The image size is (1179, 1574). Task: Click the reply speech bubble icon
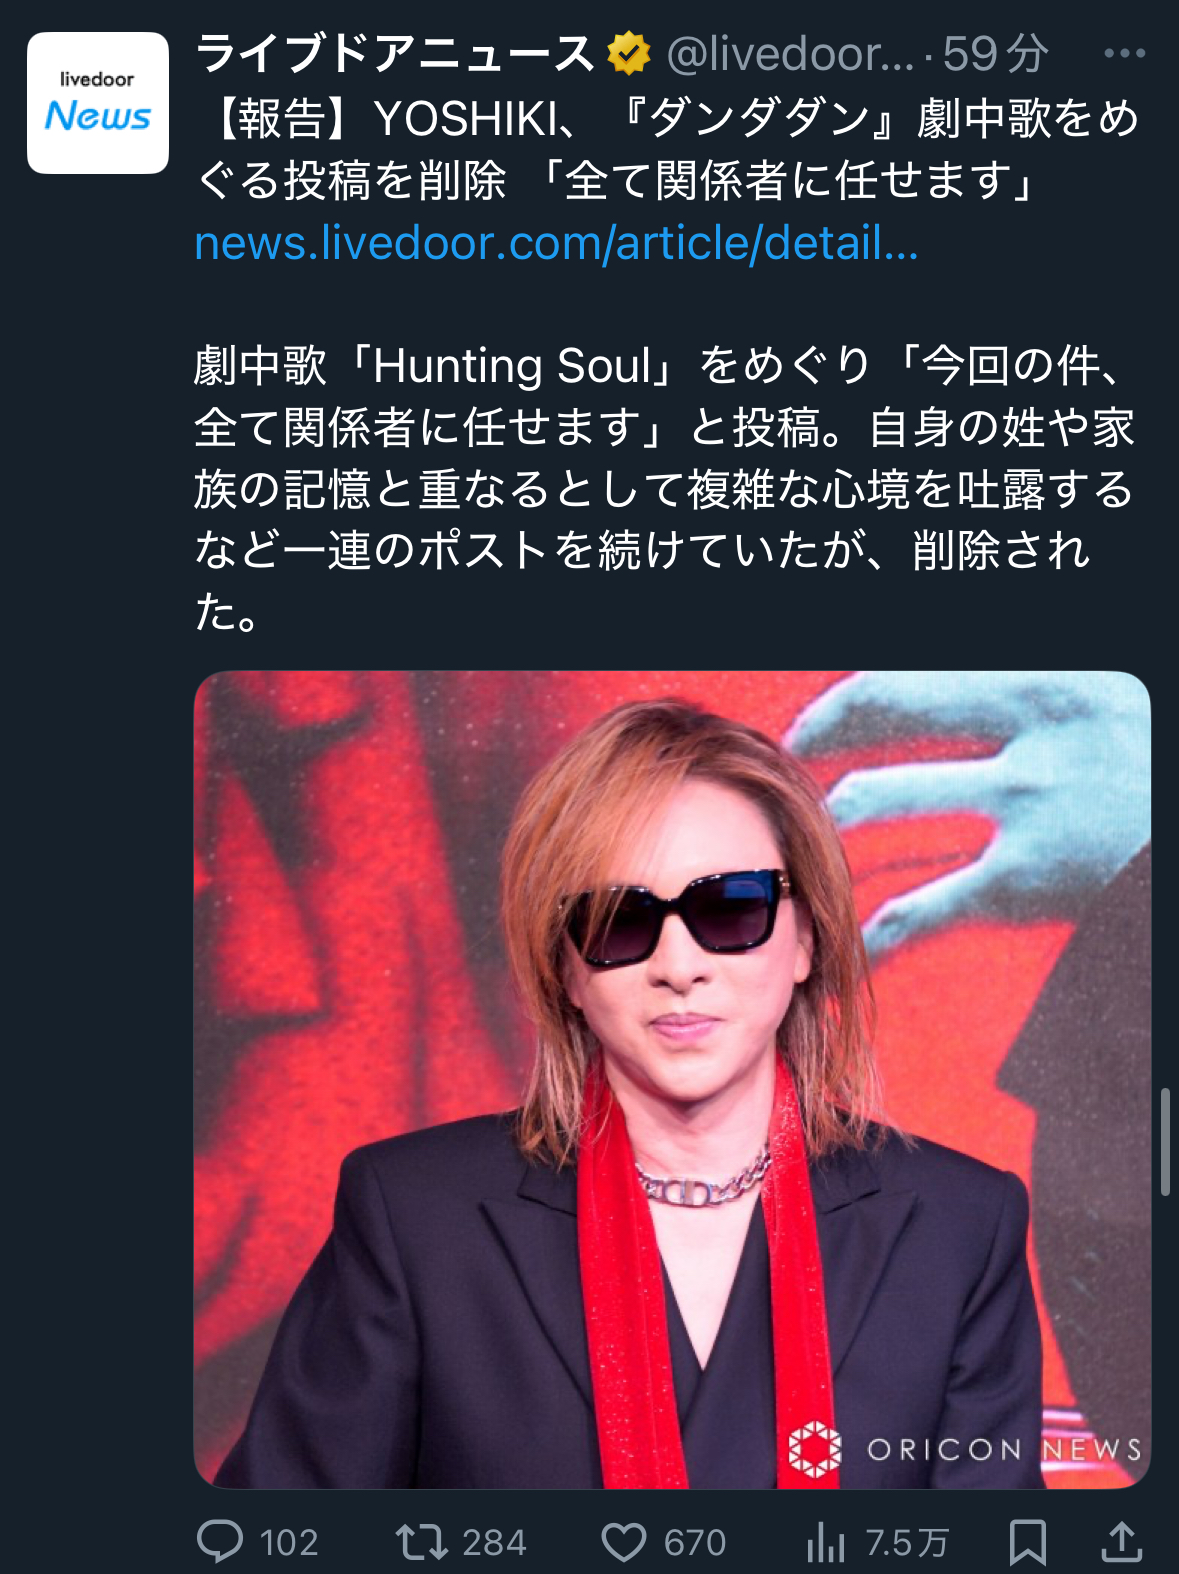coord(220,1541)
